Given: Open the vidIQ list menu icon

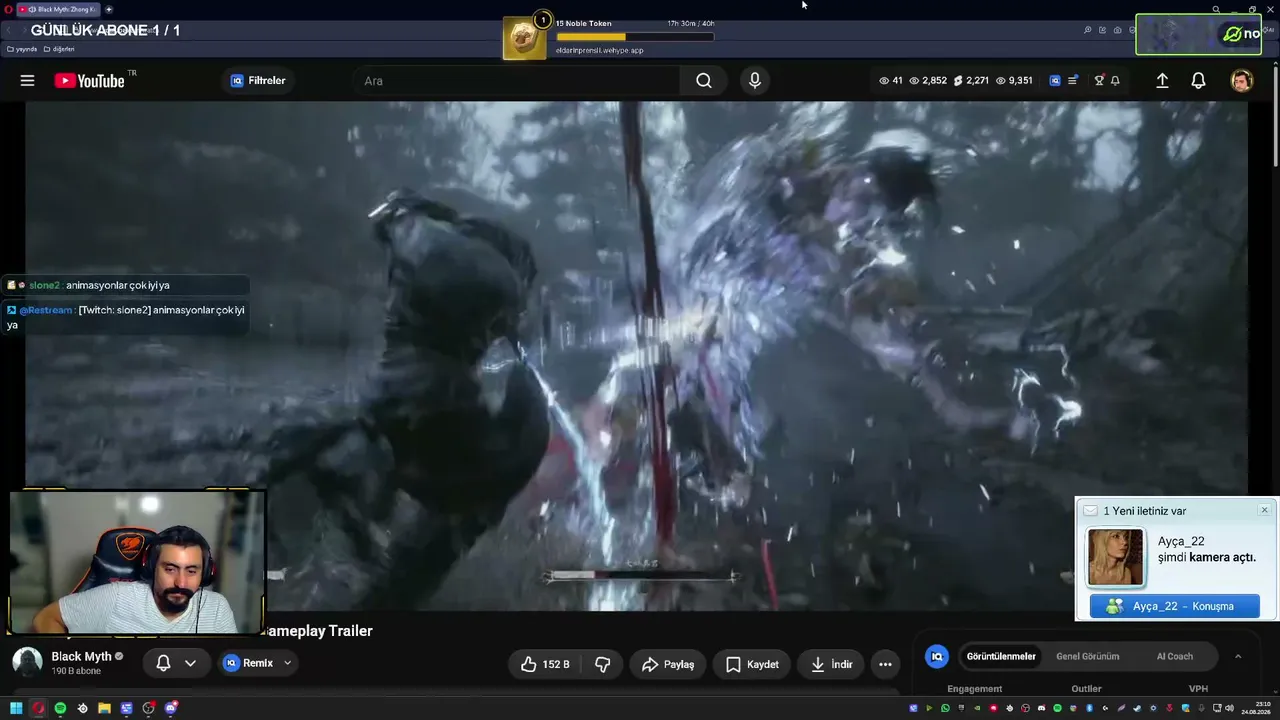Looking at the screenshot, I should click(x=1072, y=81).
